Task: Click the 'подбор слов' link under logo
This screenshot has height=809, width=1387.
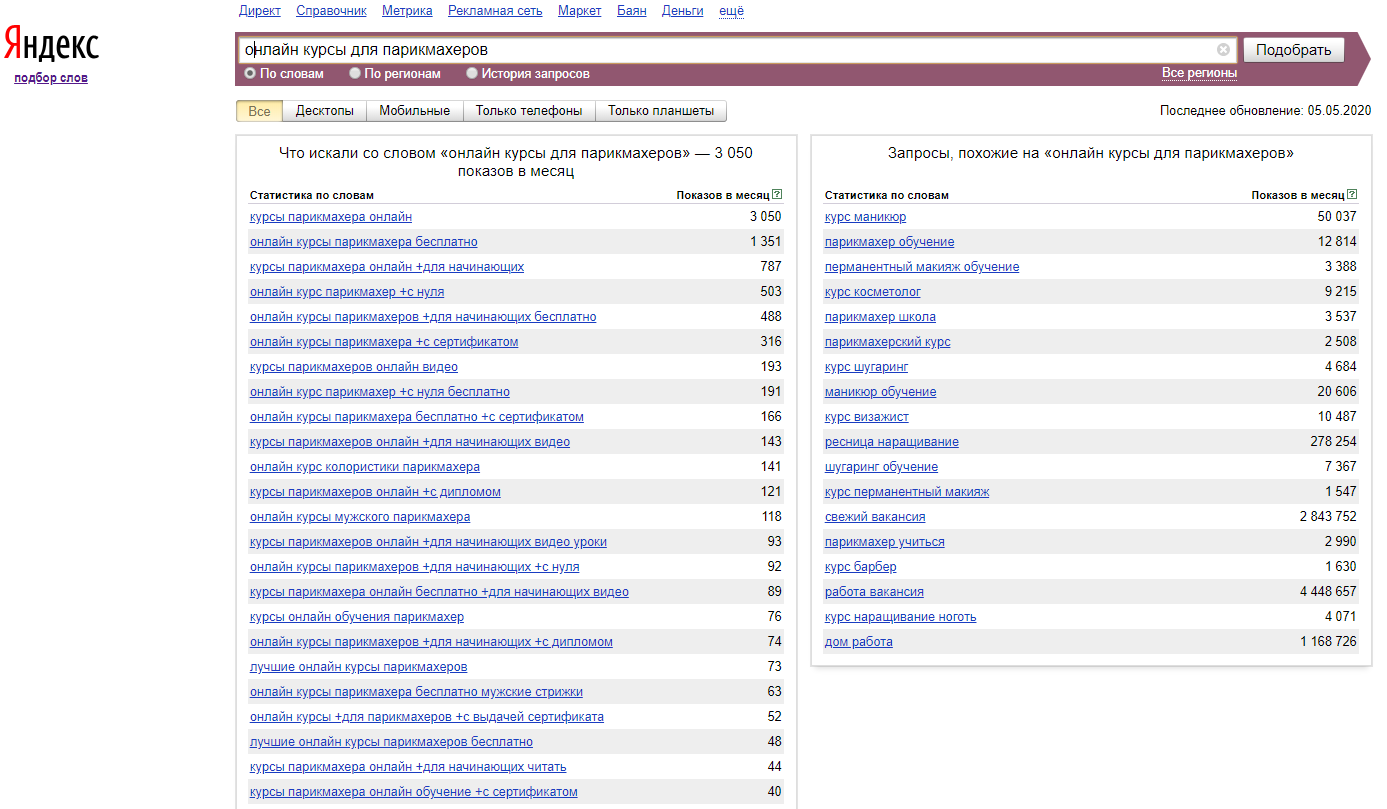Action: pos(51,78)
